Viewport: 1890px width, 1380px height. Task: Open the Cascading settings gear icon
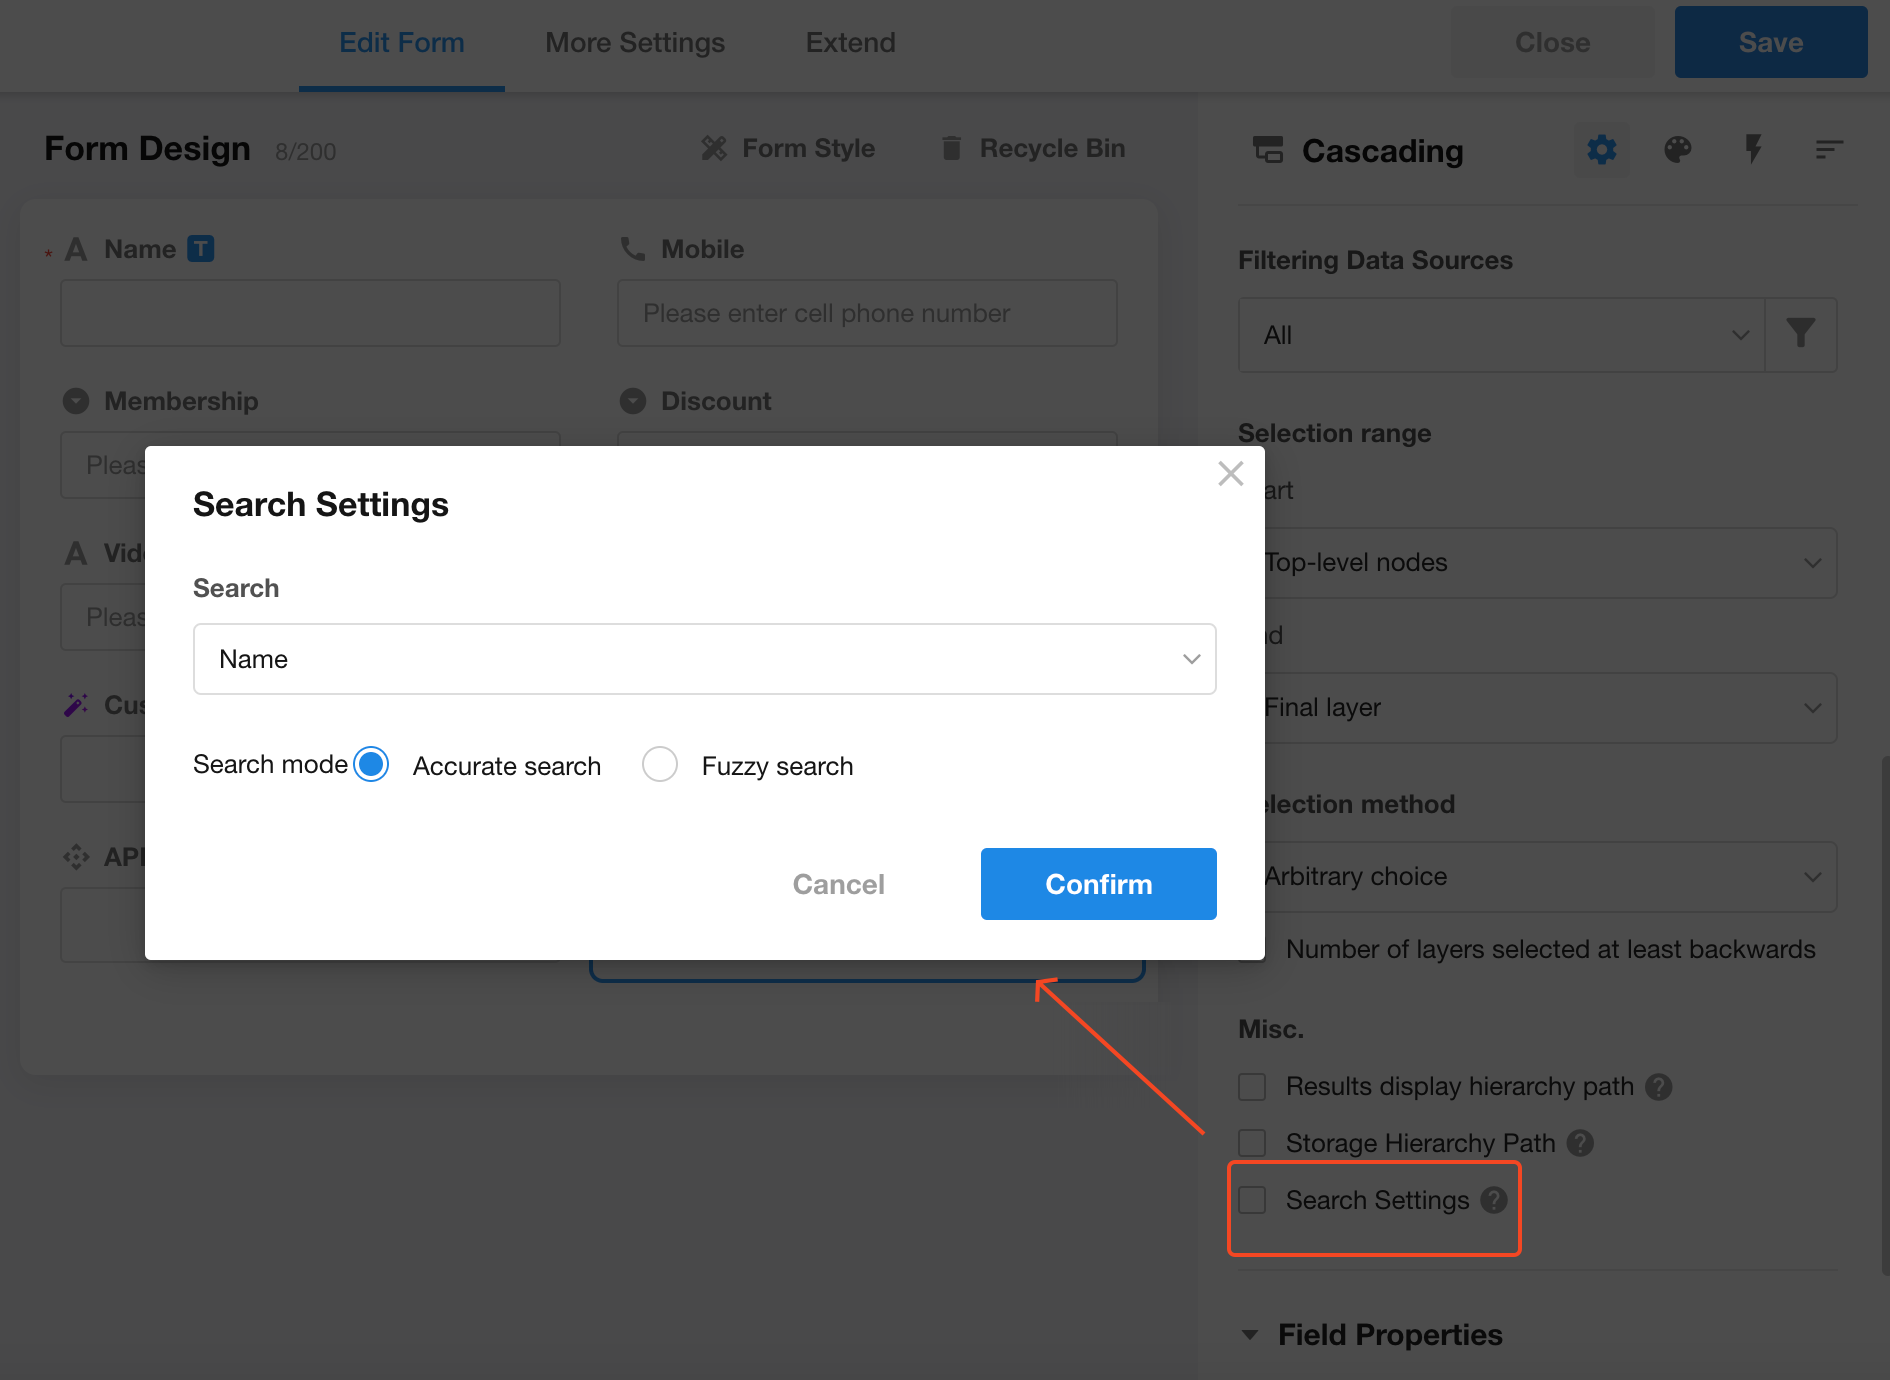tap(1602, 150)
